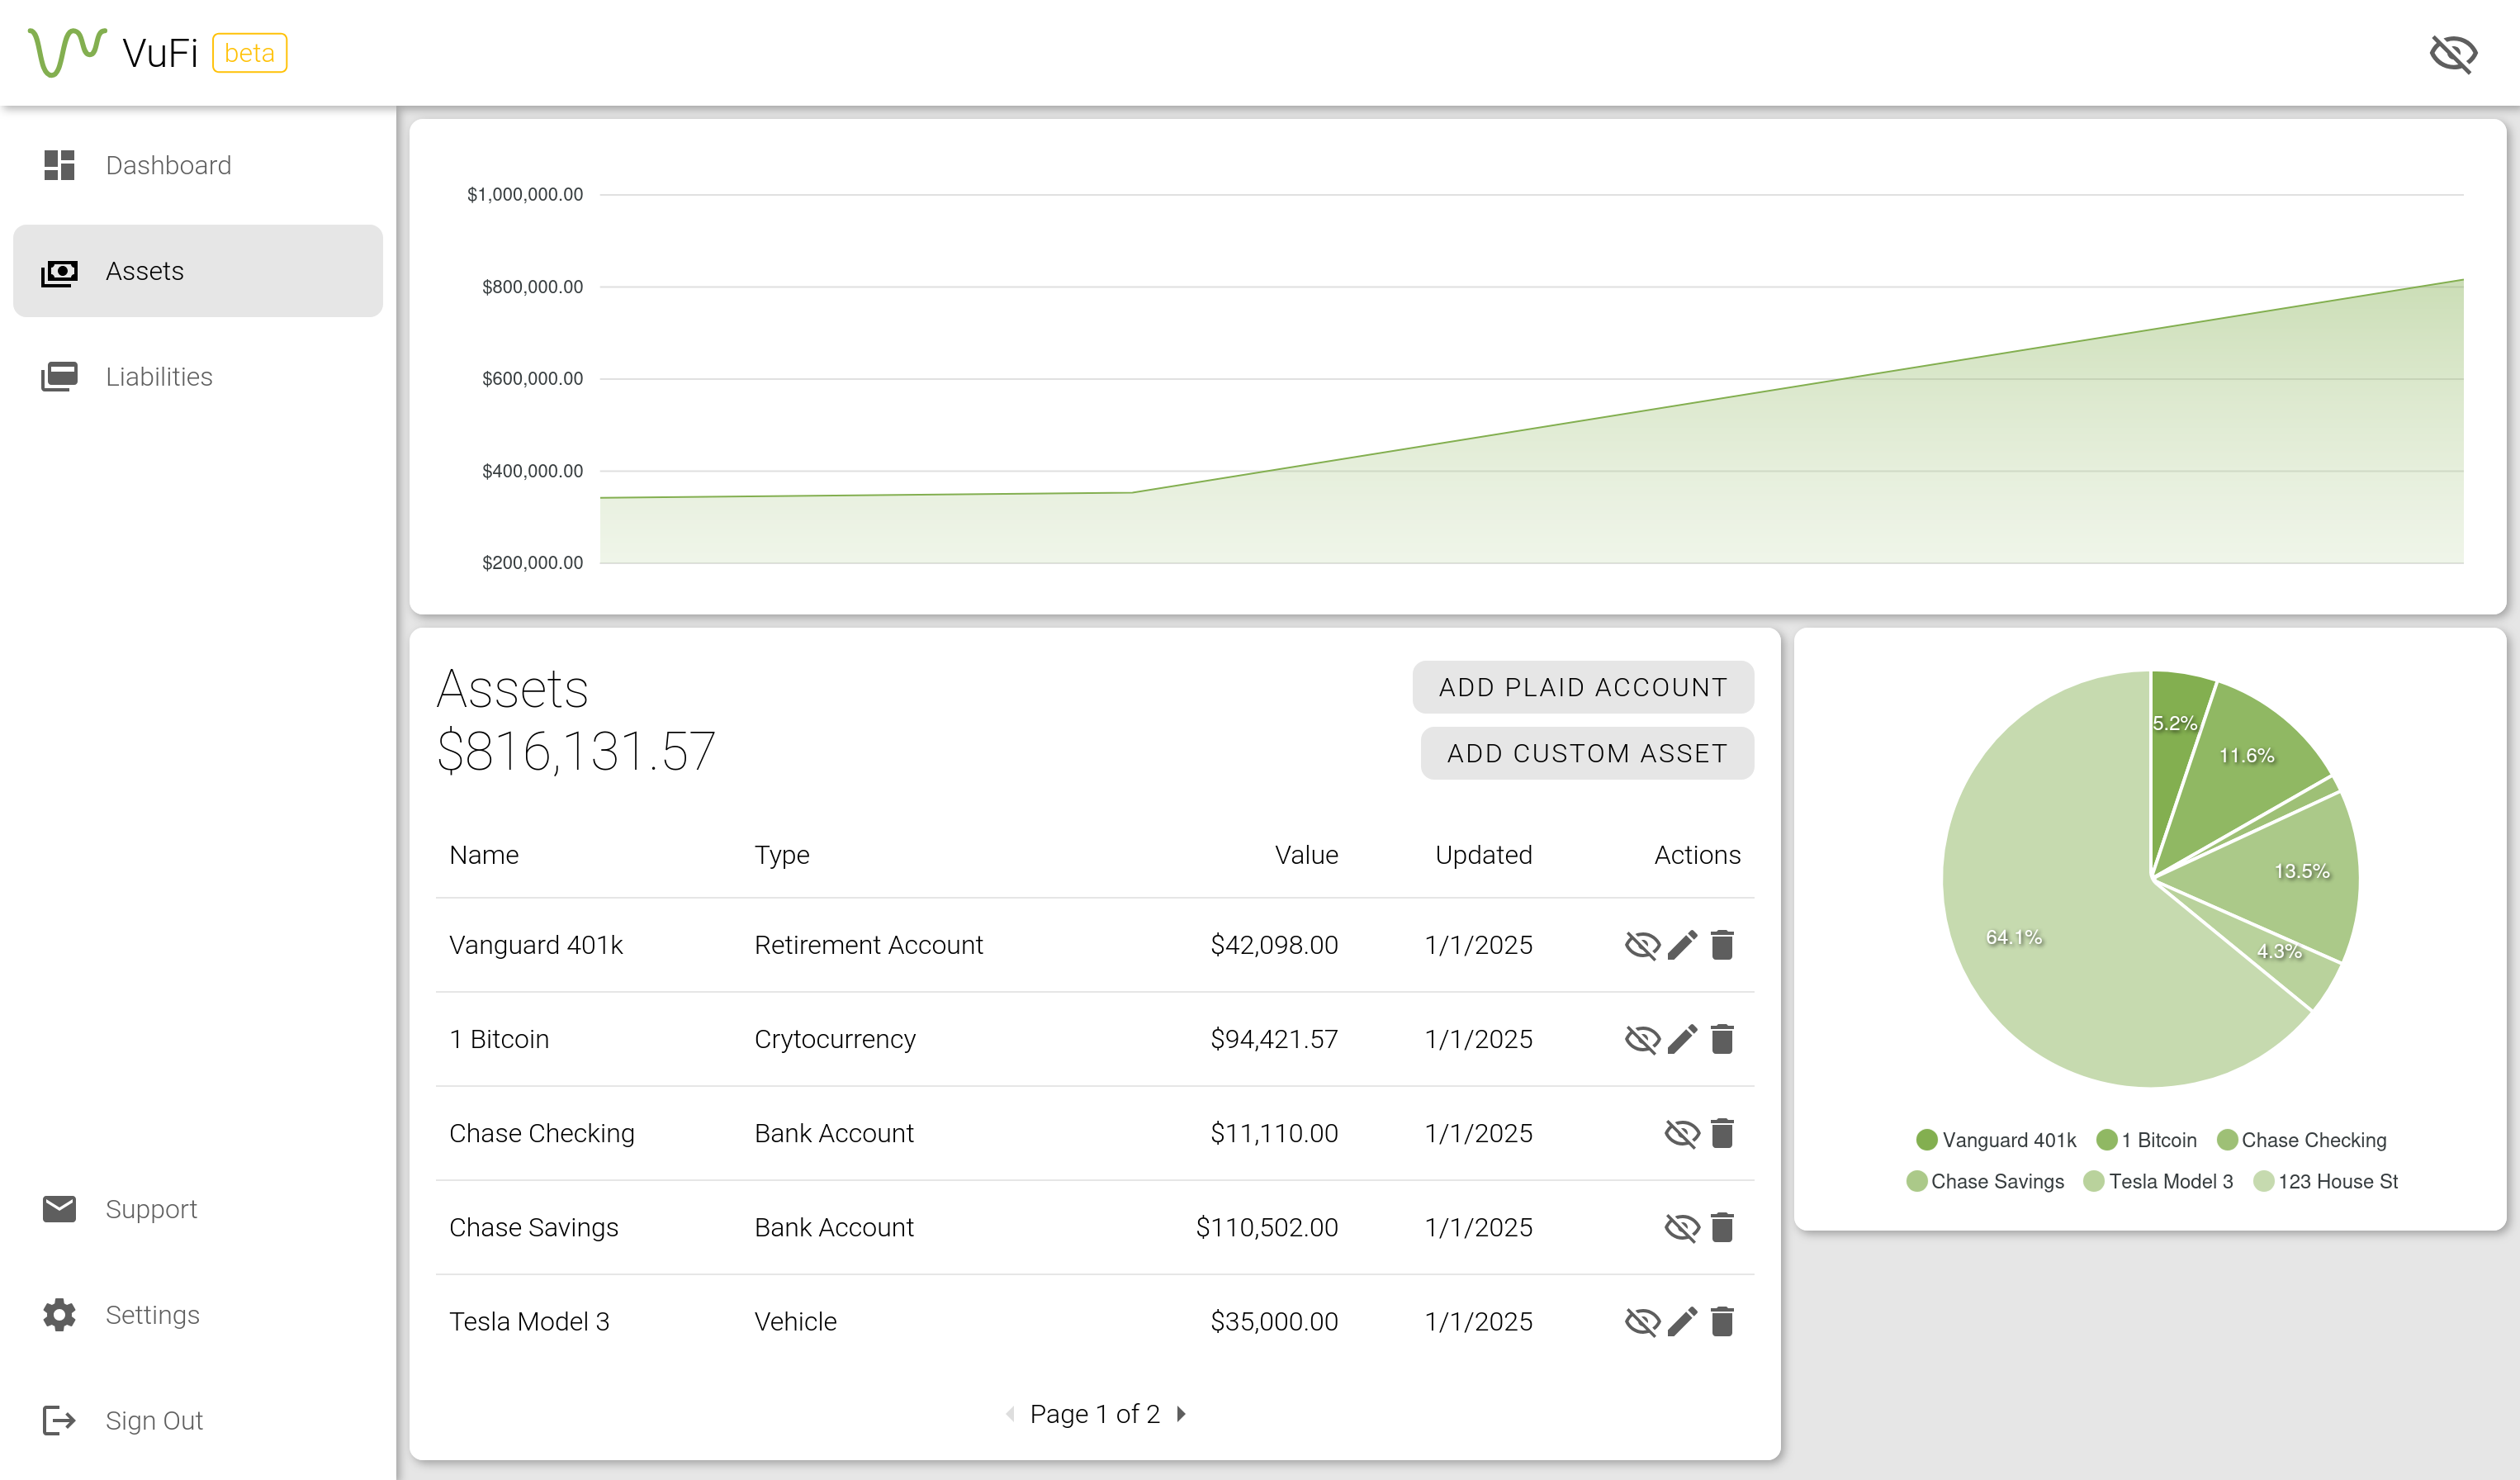
Task: Toggle the global hide-values eye icon in header
Action: (2453, 53)
